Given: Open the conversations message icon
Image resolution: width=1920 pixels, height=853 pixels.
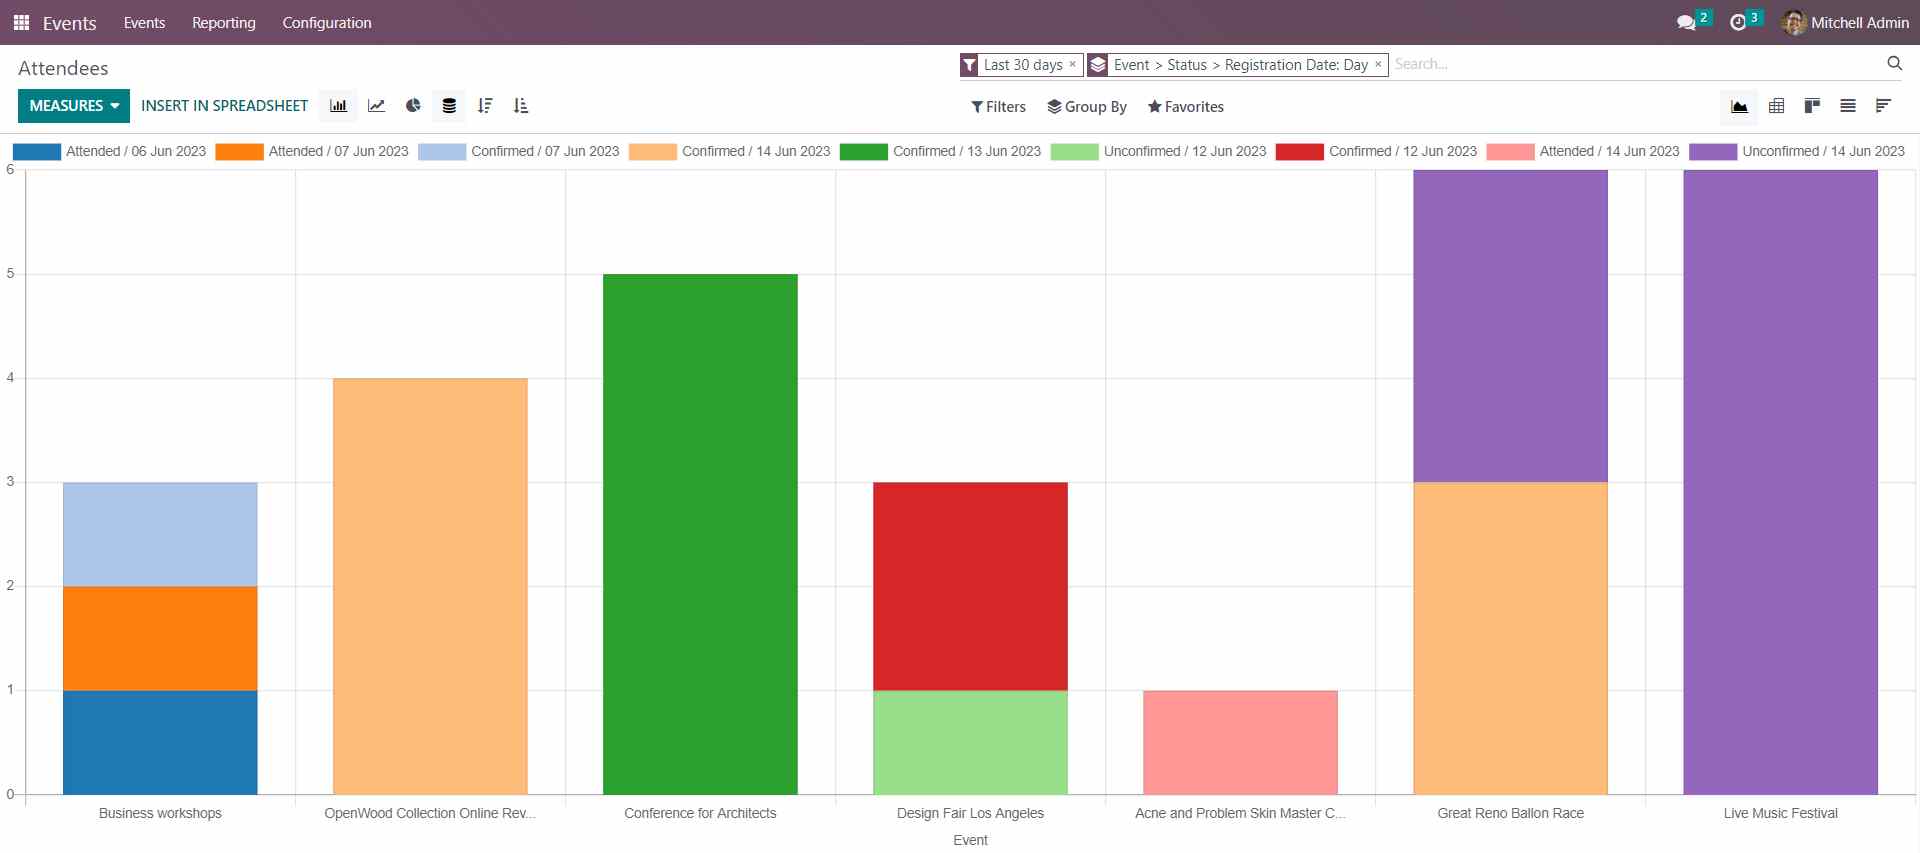Looking at the screenshot, I should (1686, 22).
